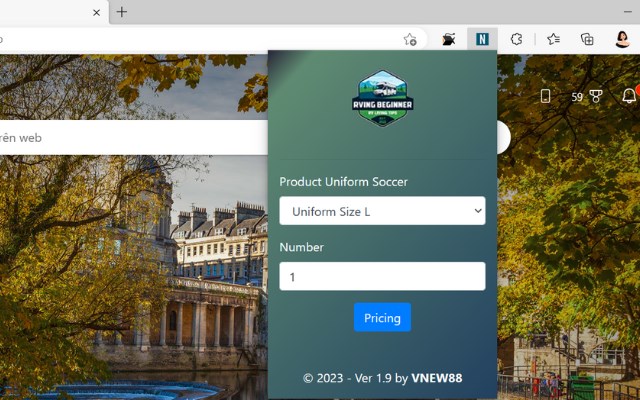Expand the Uniform Size L dropdown
The image size is (640, 400).
(382, 211)
